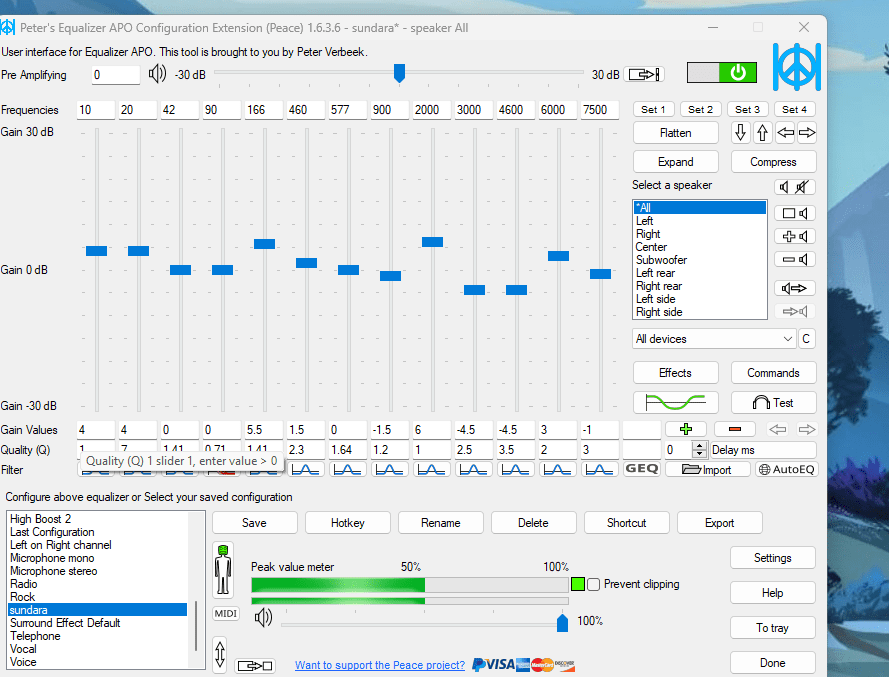Open the Commands panel
The image size is (889, 677).
coord(773,373)
